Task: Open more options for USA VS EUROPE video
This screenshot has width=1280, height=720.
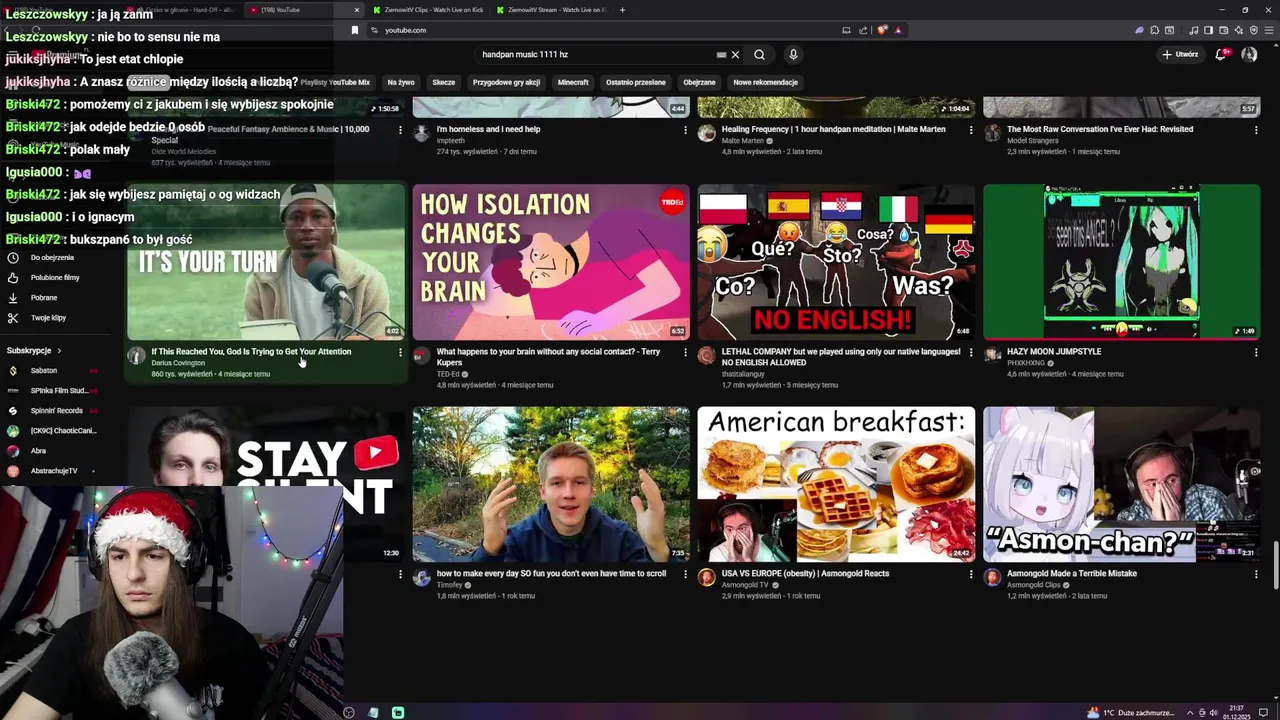Action: point(970,574)
